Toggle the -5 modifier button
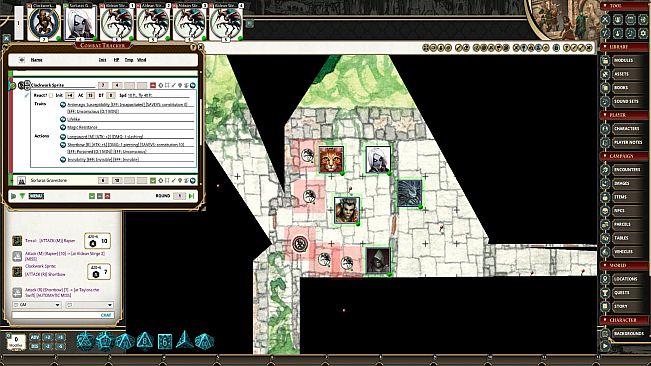Image resolution: width=651 pixels, height=366 pixels. coord(60,346)
